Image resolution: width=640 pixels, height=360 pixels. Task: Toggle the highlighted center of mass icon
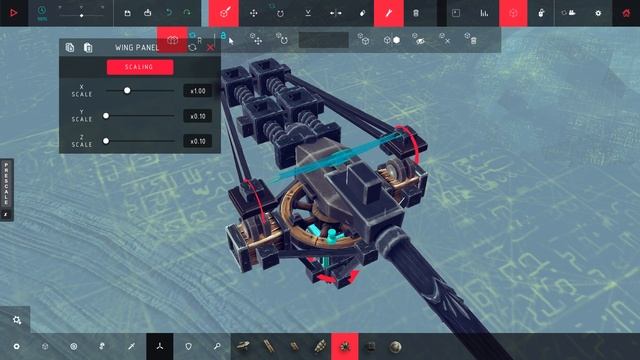coord(513,13)
